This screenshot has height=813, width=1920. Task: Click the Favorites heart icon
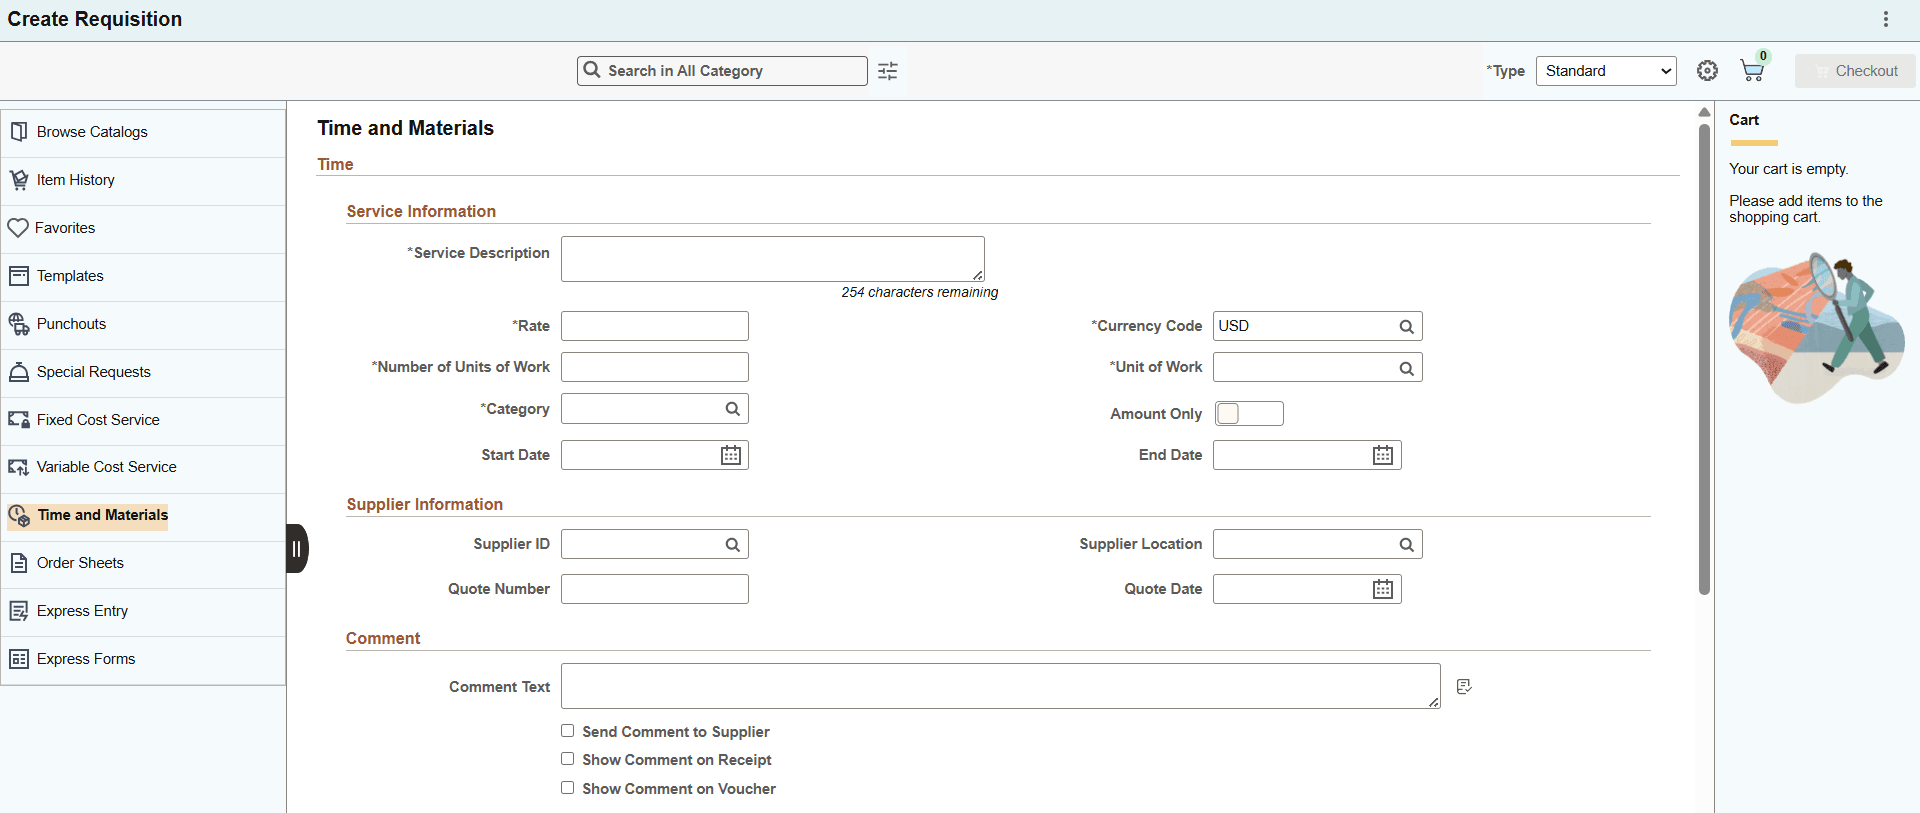coord(18,228)
